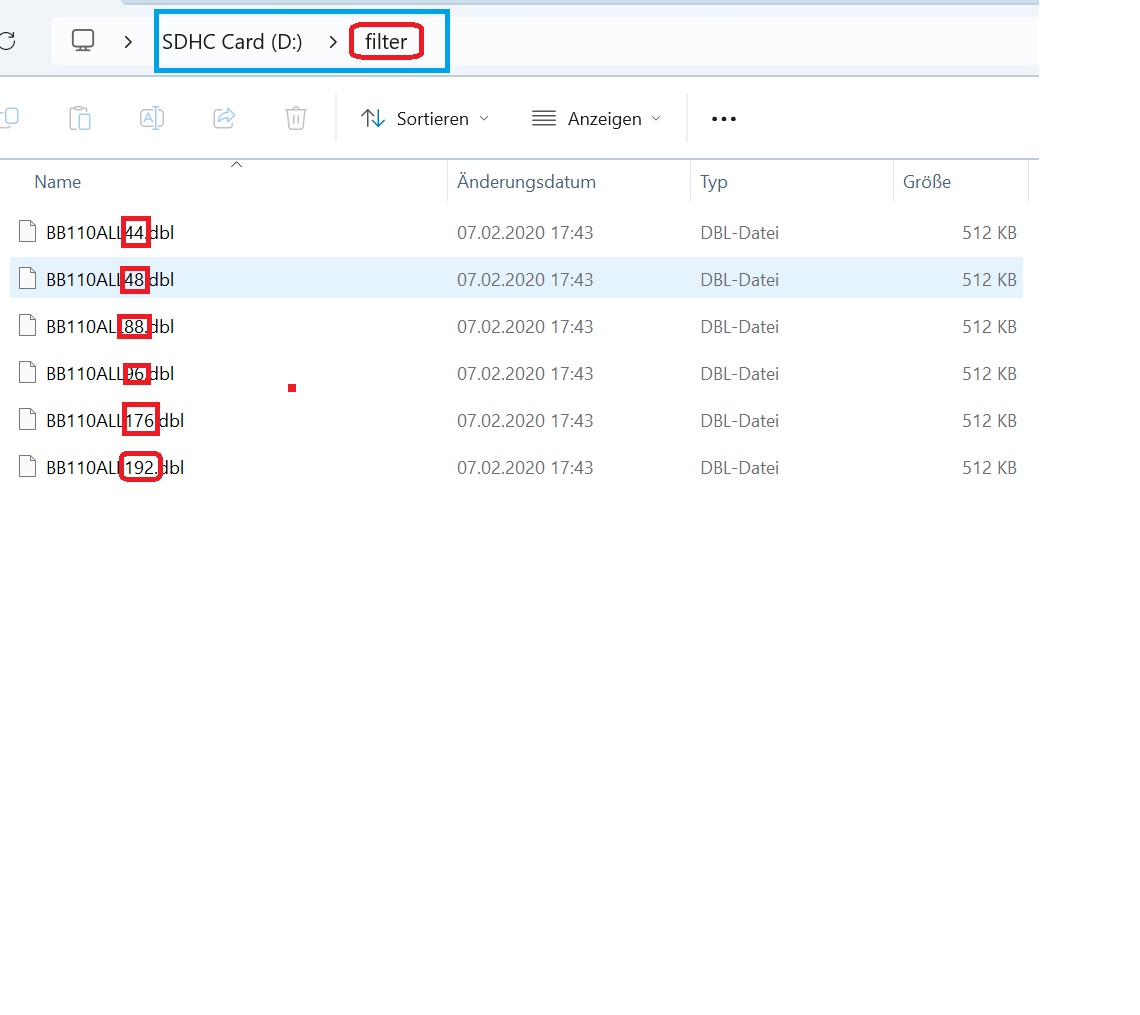
Task: Click file icon of BB110ALL192.dbl
Action: [28, 467]
